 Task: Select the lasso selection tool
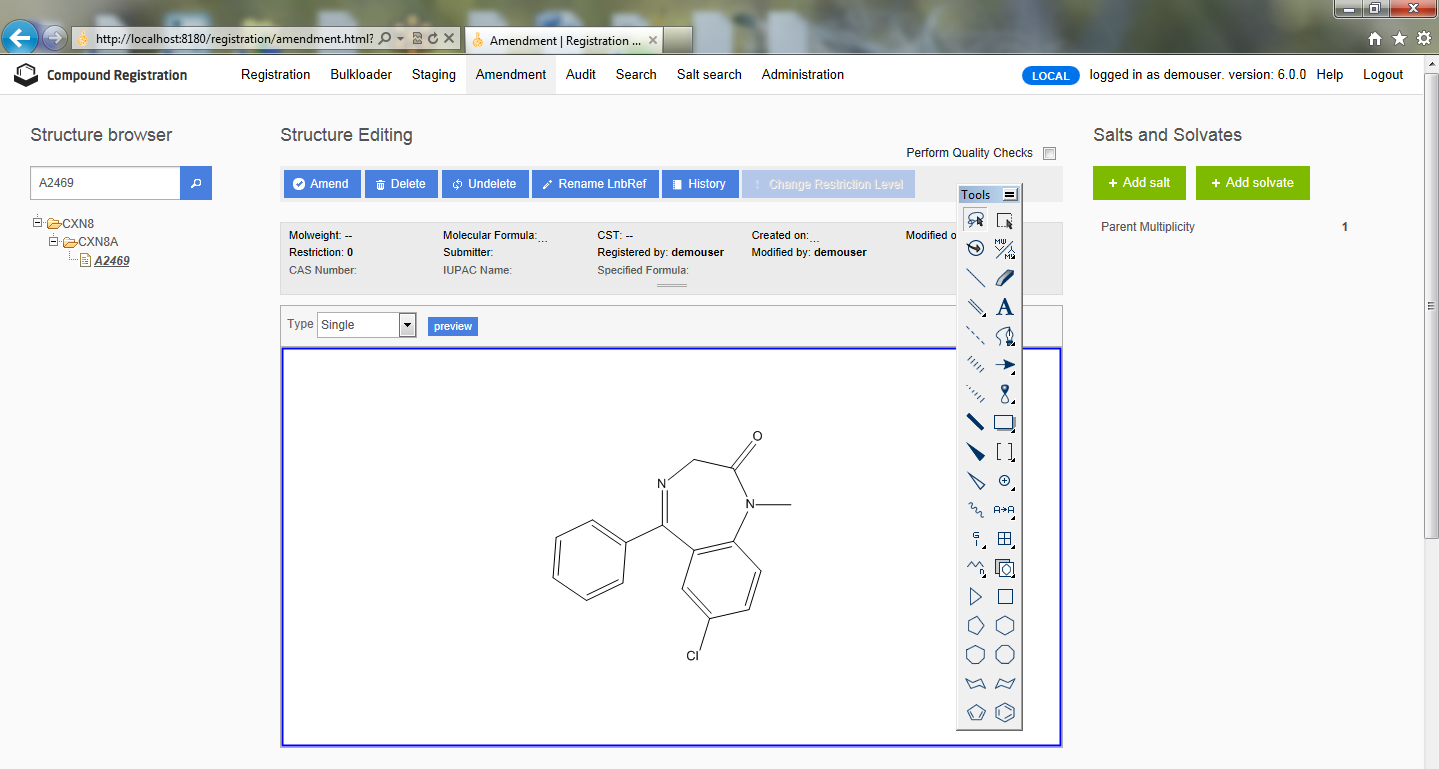coord(975,220)
